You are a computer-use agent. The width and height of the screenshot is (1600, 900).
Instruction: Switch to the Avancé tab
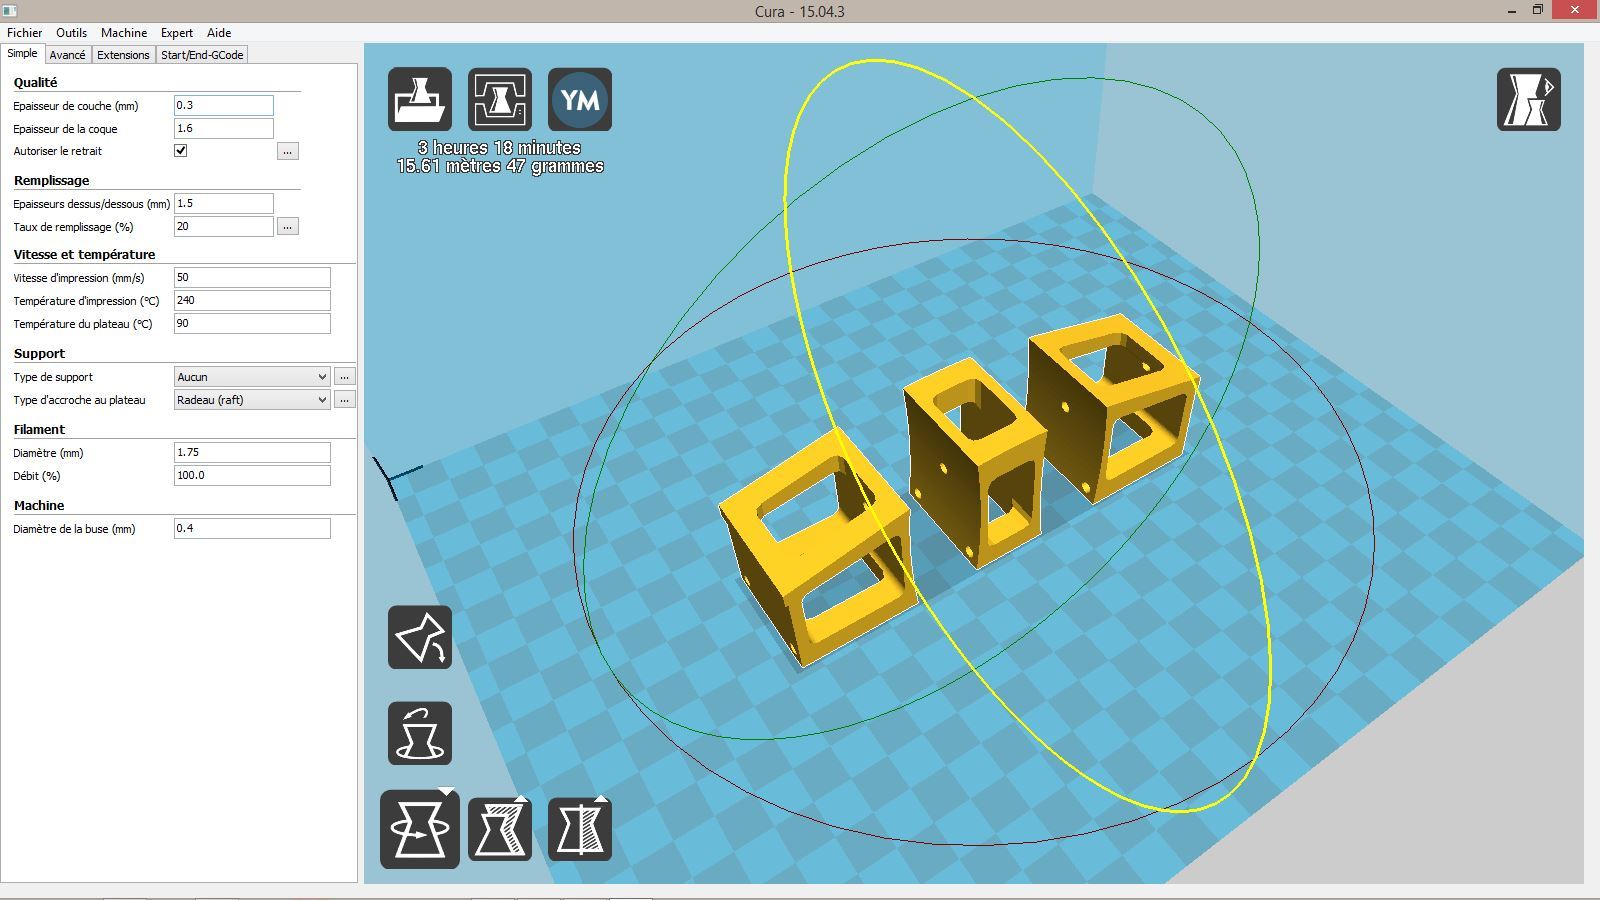pos(68,55)
